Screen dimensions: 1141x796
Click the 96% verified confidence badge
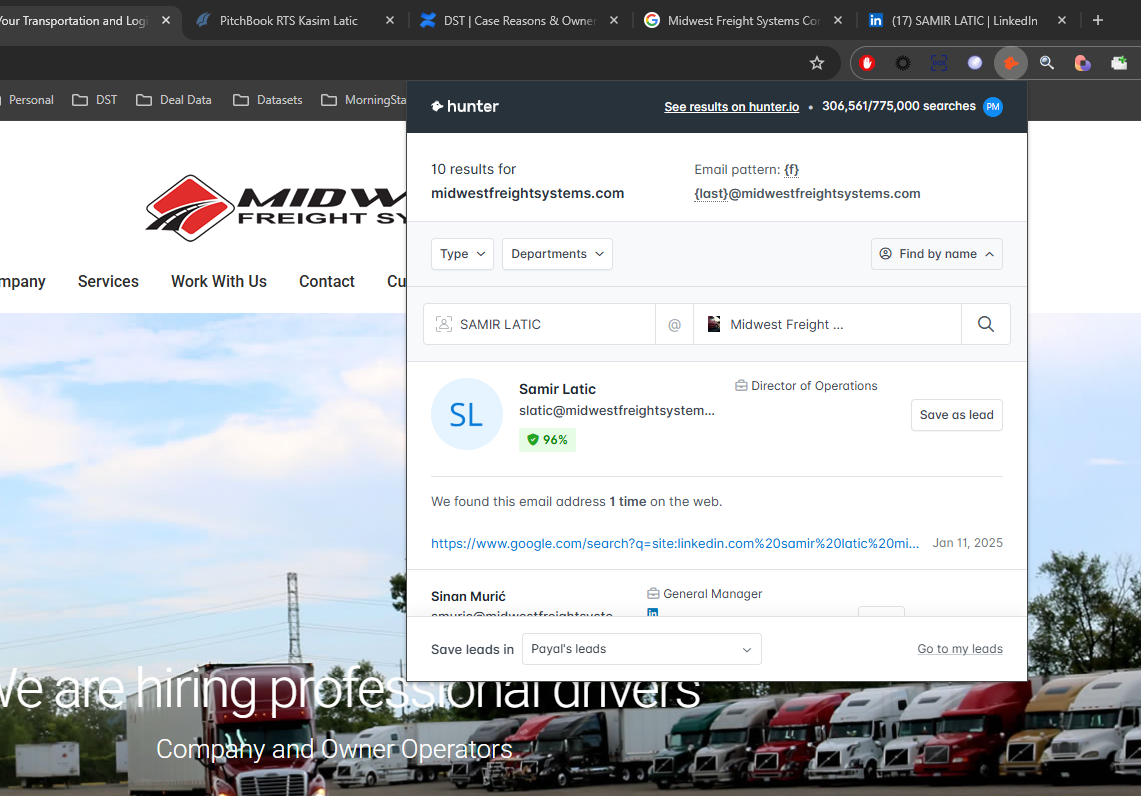click(547, 440)
